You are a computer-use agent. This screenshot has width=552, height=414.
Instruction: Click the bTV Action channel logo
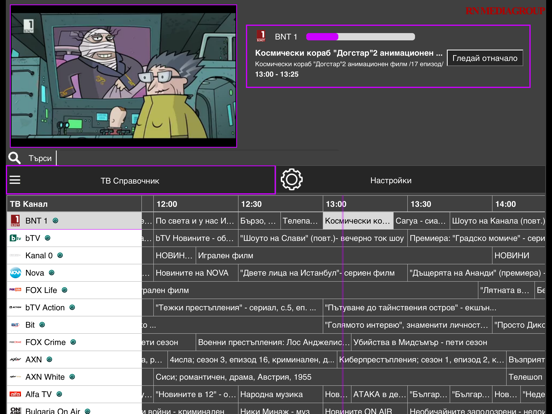[x=15, y=307]
